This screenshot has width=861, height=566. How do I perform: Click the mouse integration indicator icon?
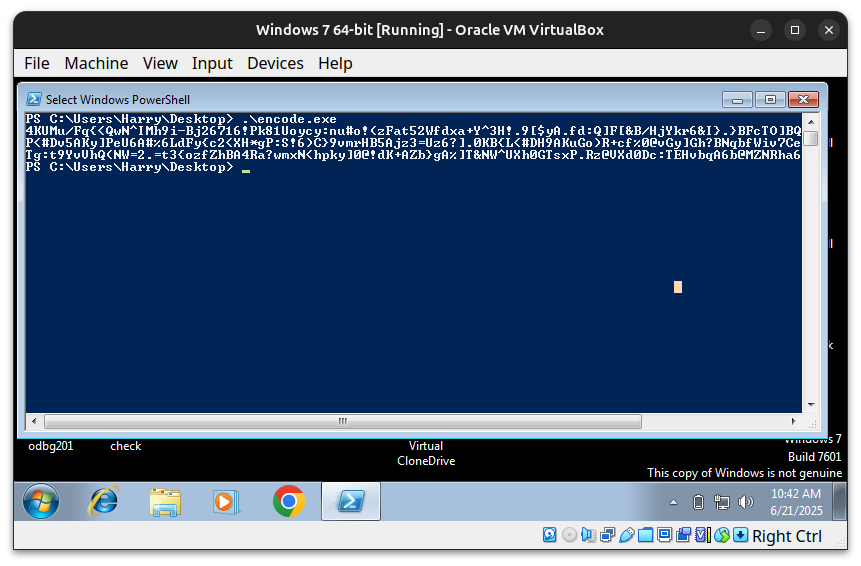[722, 535]
